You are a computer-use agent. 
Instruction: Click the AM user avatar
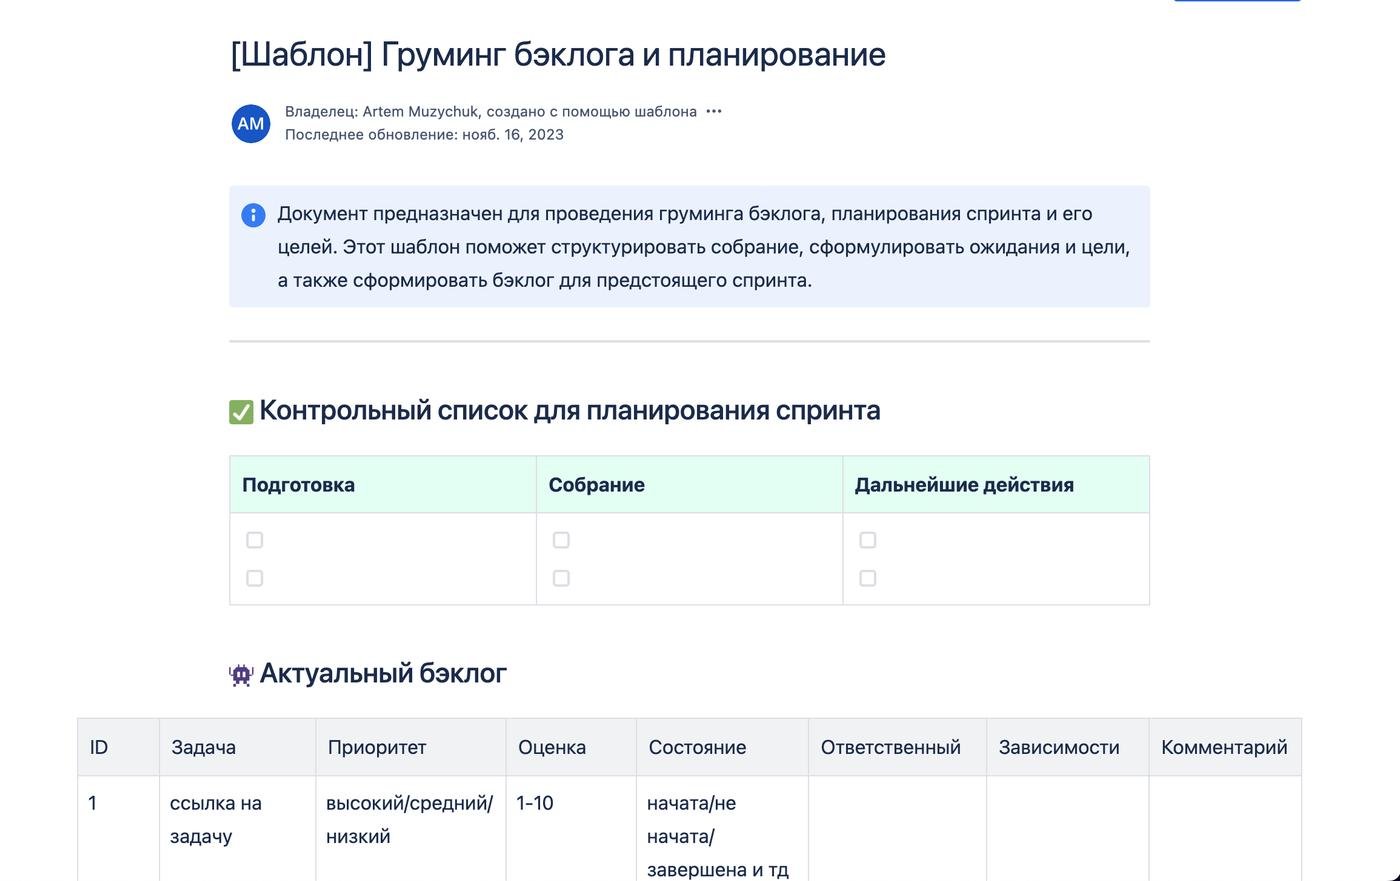pyautogui.click(x=250, y=124)
